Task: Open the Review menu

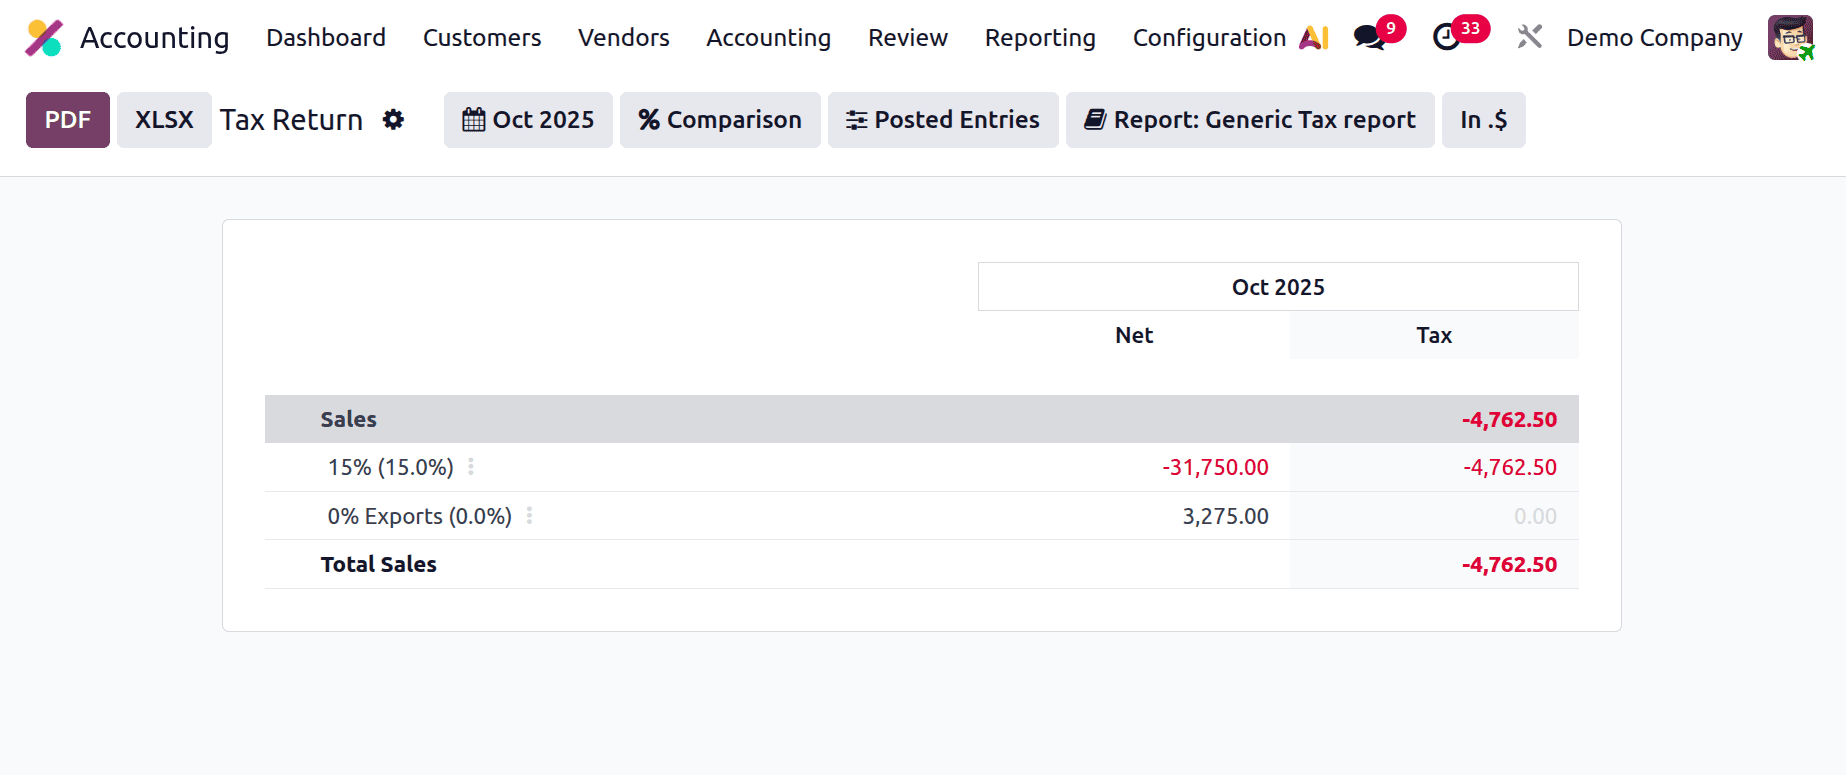Action: pos(908,38)
